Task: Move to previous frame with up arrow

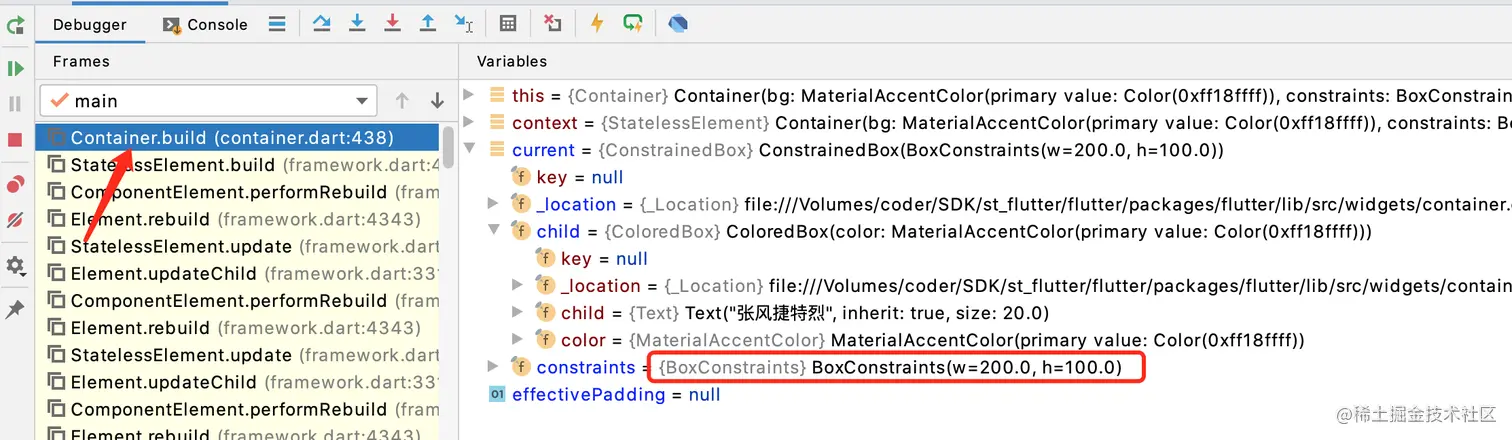Action: click(402, 101)
